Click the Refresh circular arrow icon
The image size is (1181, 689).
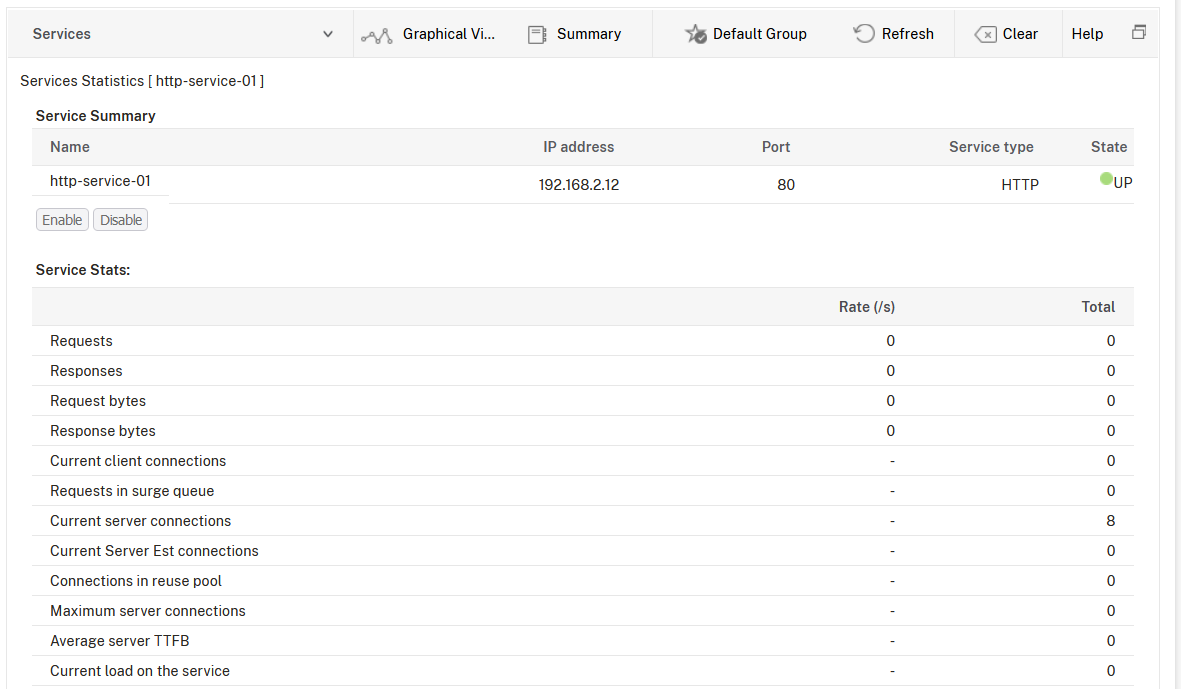(864, 34)
